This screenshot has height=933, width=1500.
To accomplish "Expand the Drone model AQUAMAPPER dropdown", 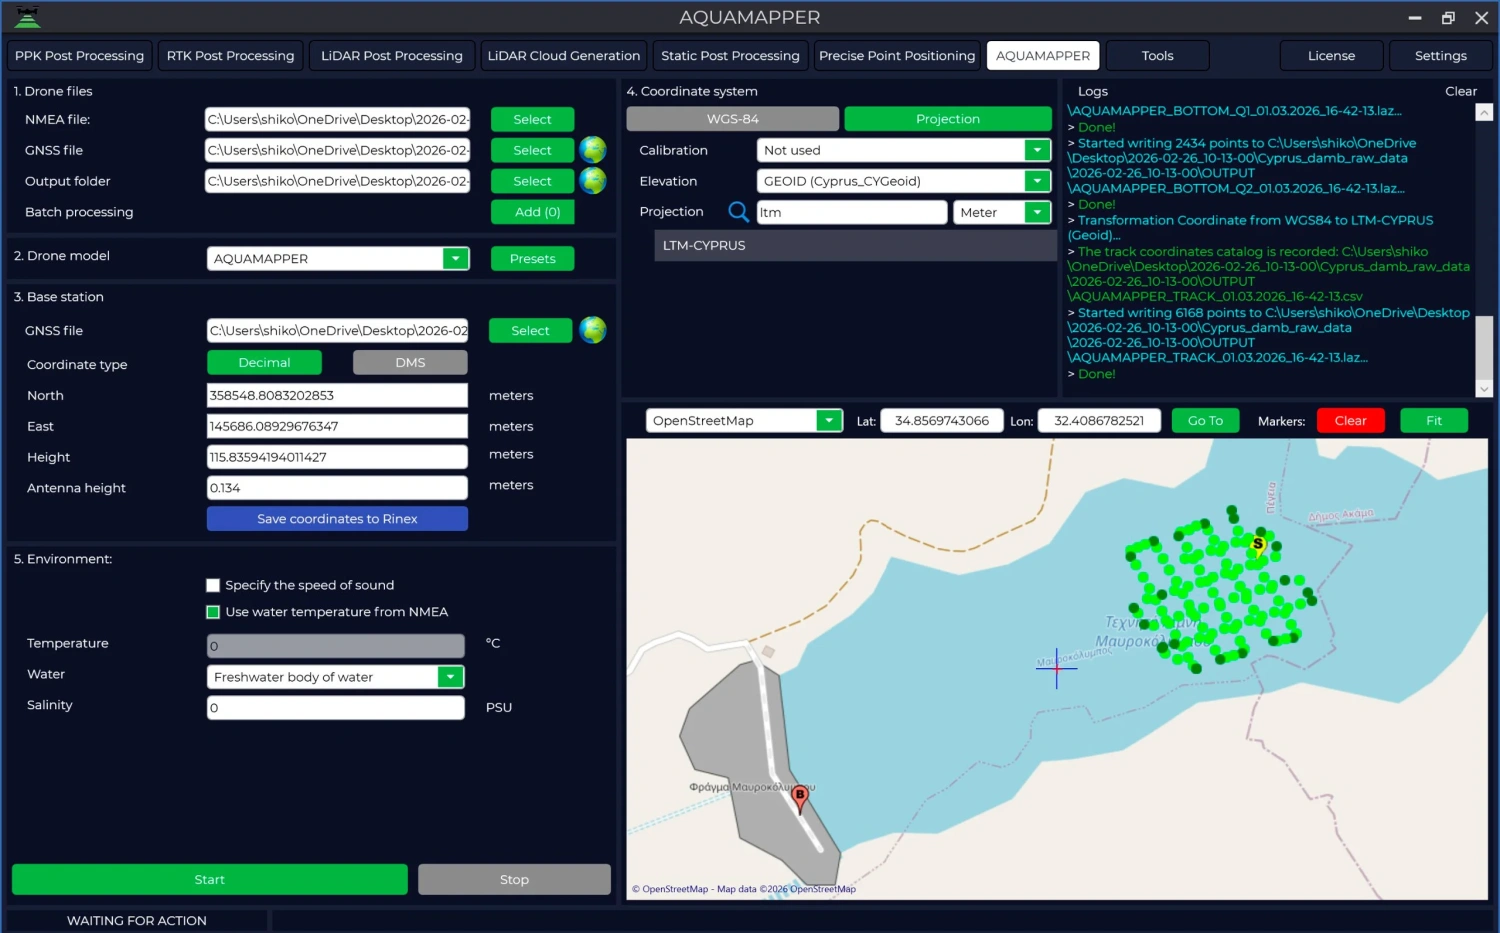I will coord(456,258).
